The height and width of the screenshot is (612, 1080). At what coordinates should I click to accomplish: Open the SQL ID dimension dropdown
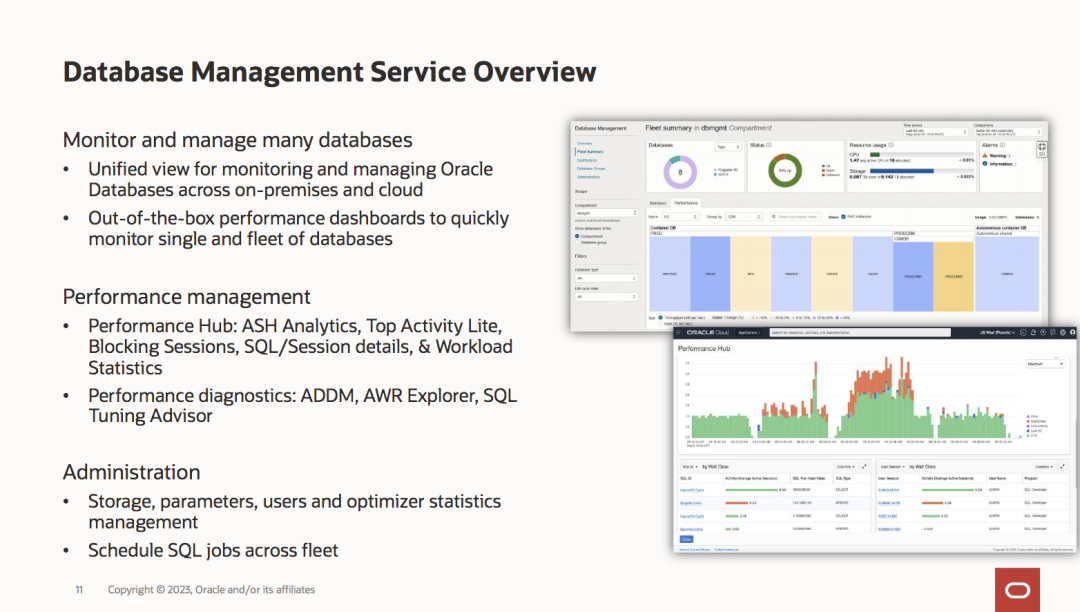(689, 467)
